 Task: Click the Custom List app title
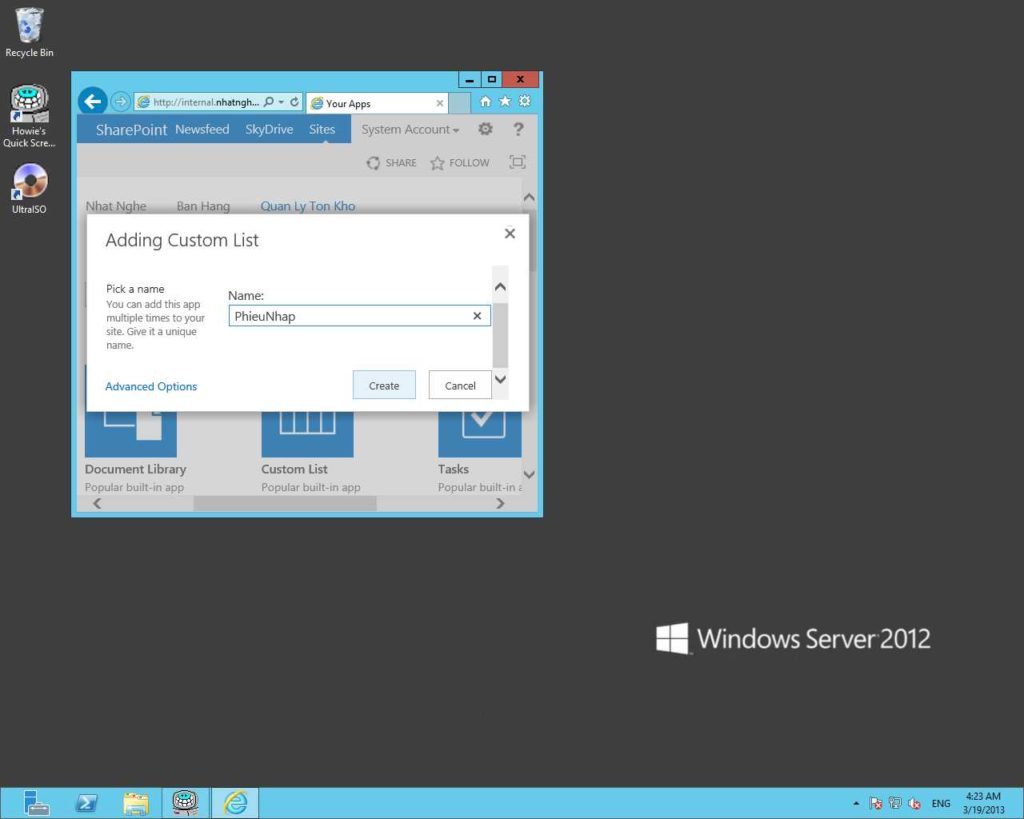coord(295,469)
